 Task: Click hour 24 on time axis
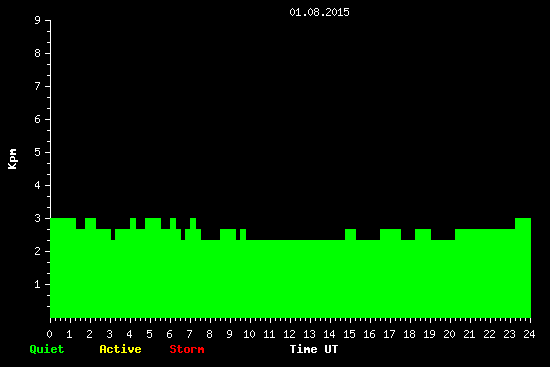[529, 334]
